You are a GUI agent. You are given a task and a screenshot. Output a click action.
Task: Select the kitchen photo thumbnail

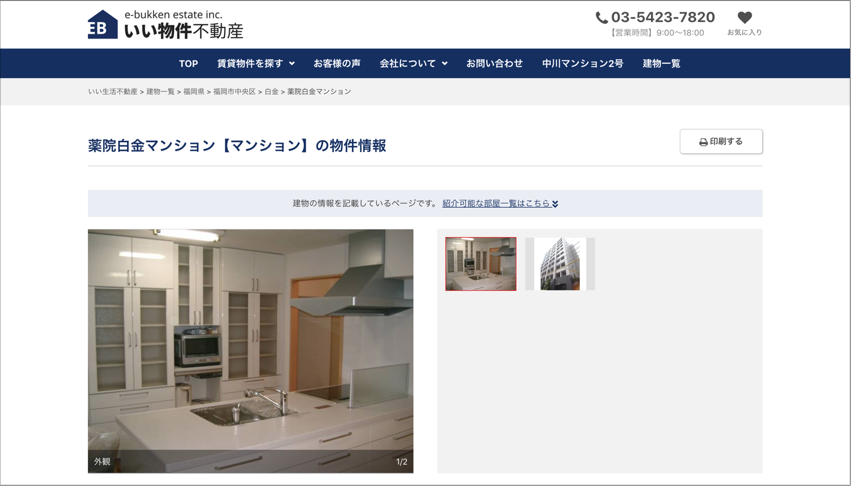coord(481,264)
